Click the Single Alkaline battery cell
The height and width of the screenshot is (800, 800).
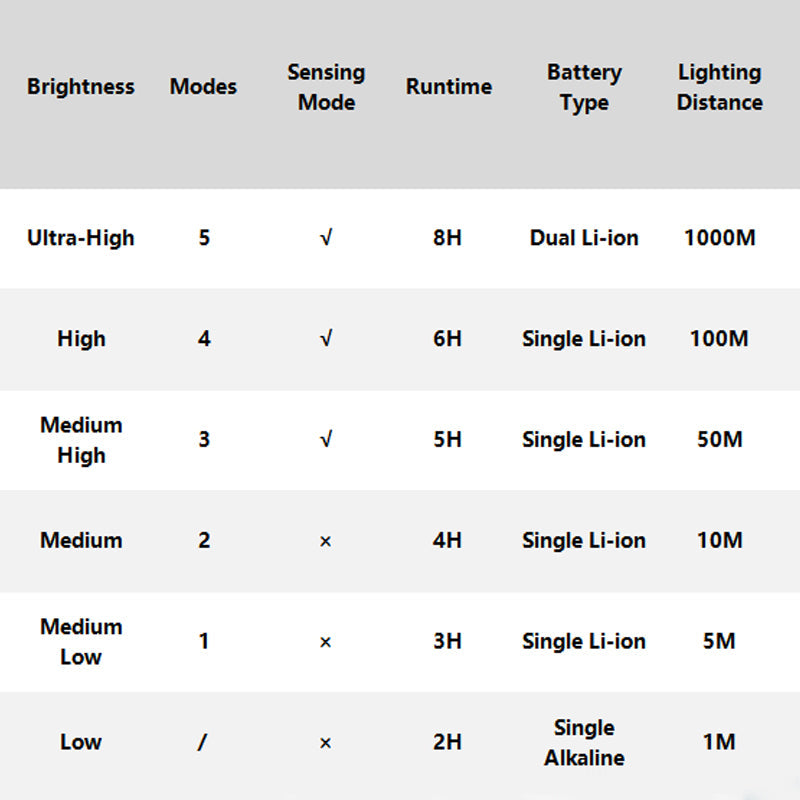[584, 742]
